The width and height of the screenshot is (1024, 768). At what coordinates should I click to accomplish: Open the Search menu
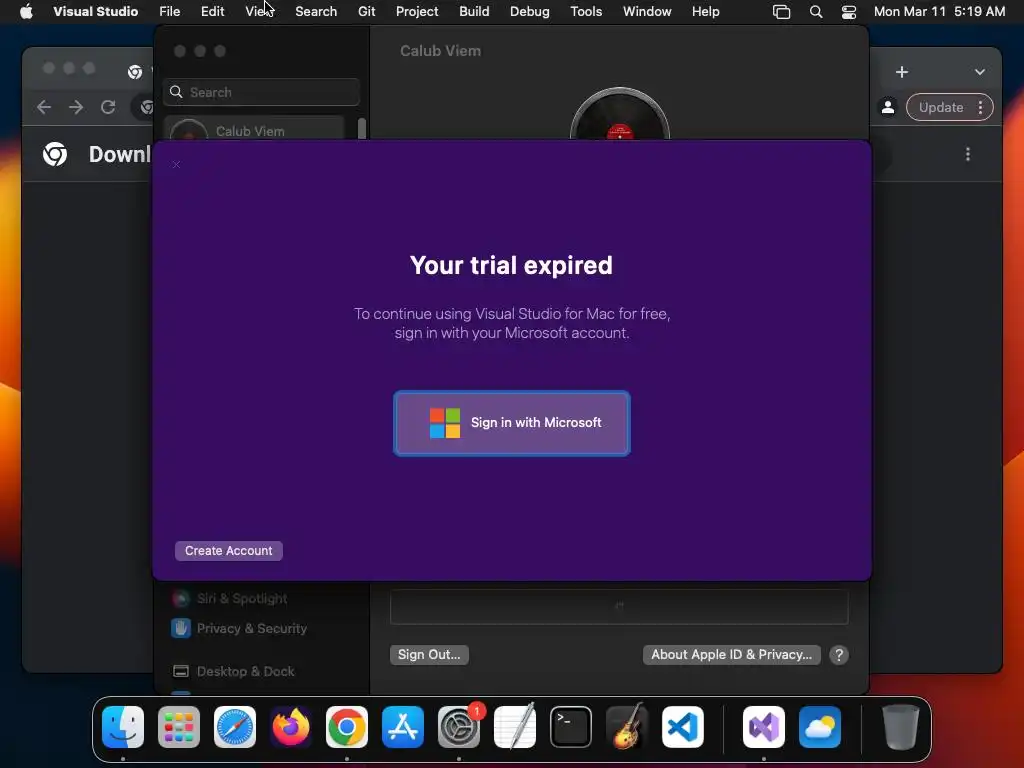pyautogui.click(x=316, y=11)
